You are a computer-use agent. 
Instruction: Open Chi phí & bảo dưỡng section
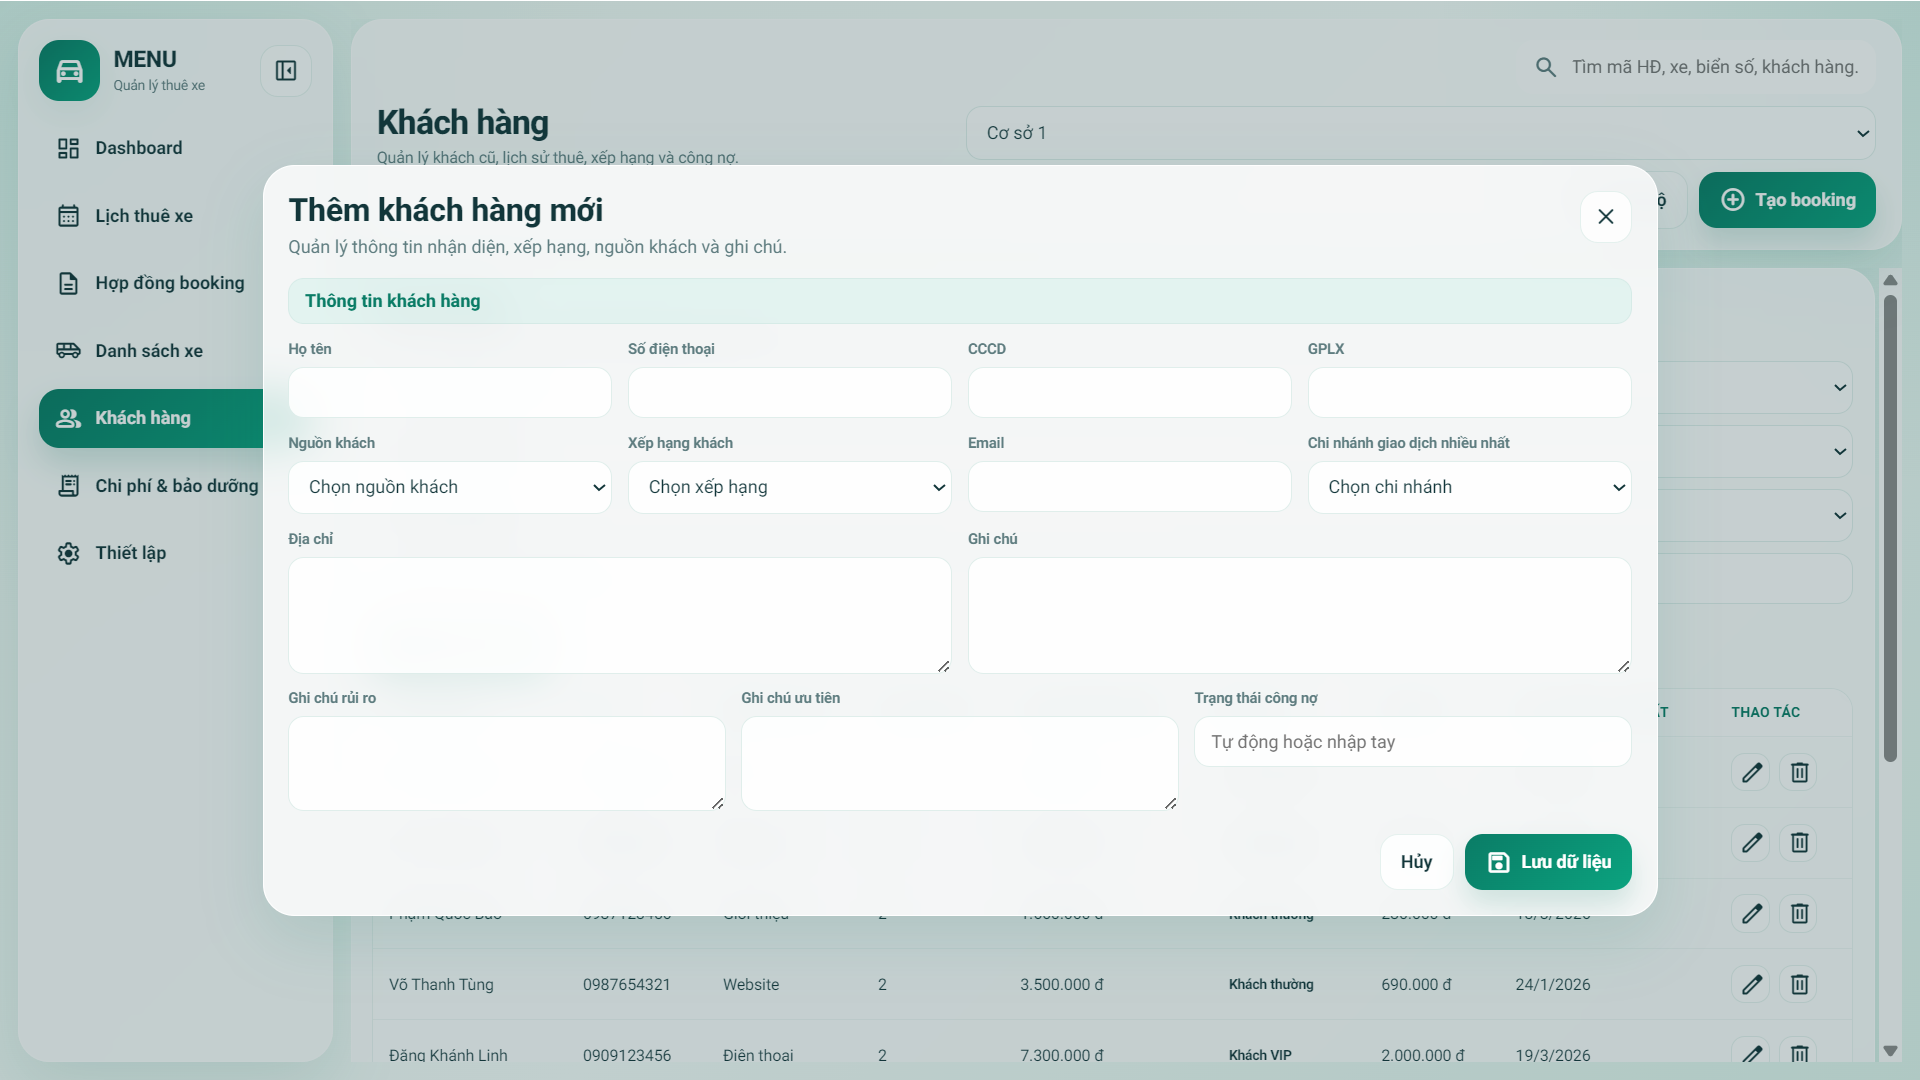(176, 486)
